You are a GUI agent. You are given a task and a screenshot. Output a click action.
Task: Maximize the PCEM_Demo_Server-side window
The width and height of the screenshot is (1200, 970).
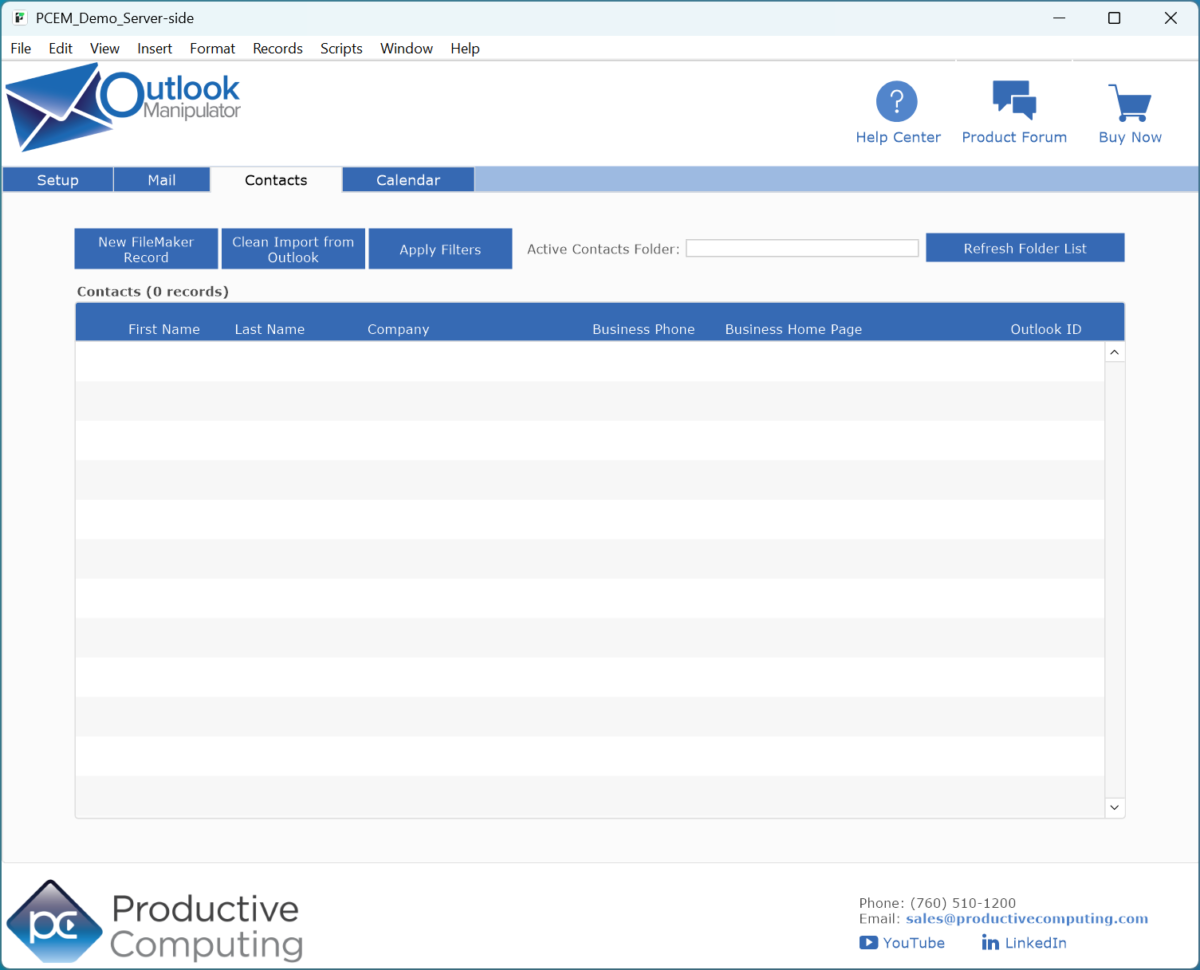coord(1114,18)
